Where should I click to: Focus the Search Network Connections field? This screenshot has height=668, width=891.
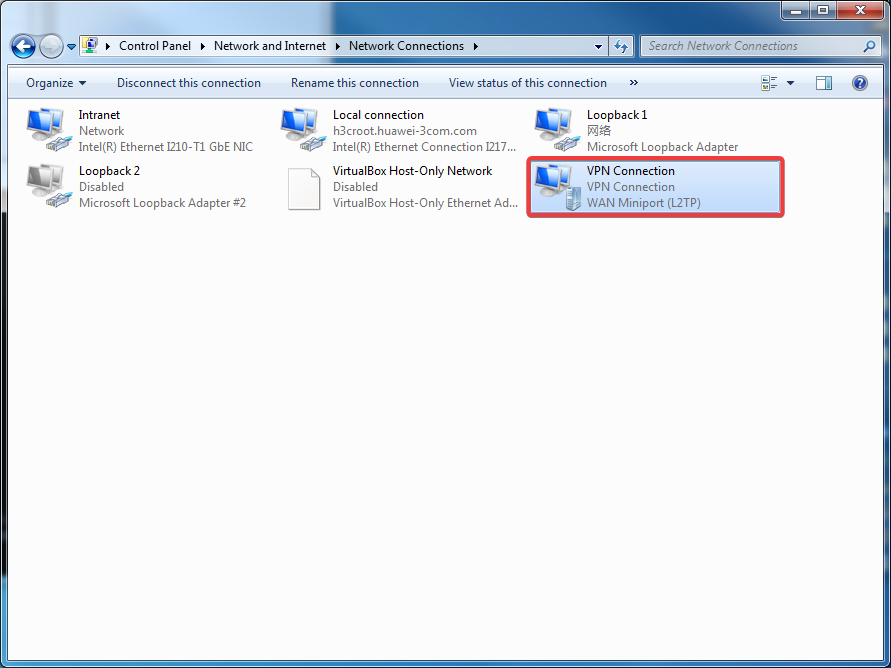pyautogui.click(x=760, y=46)
